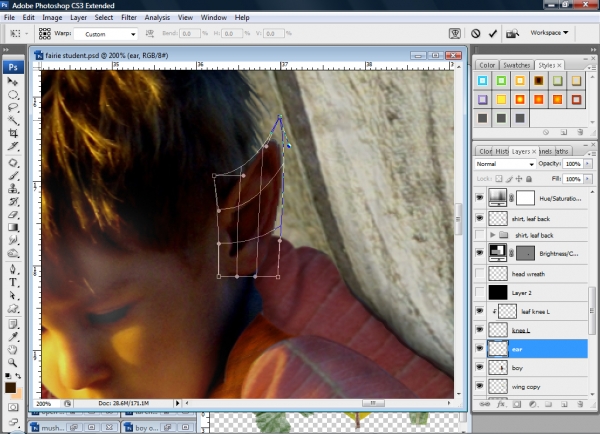This screenshot has height=434, width=600.
Task: Switch to the Swatches tab
Action: pos(516,65)
